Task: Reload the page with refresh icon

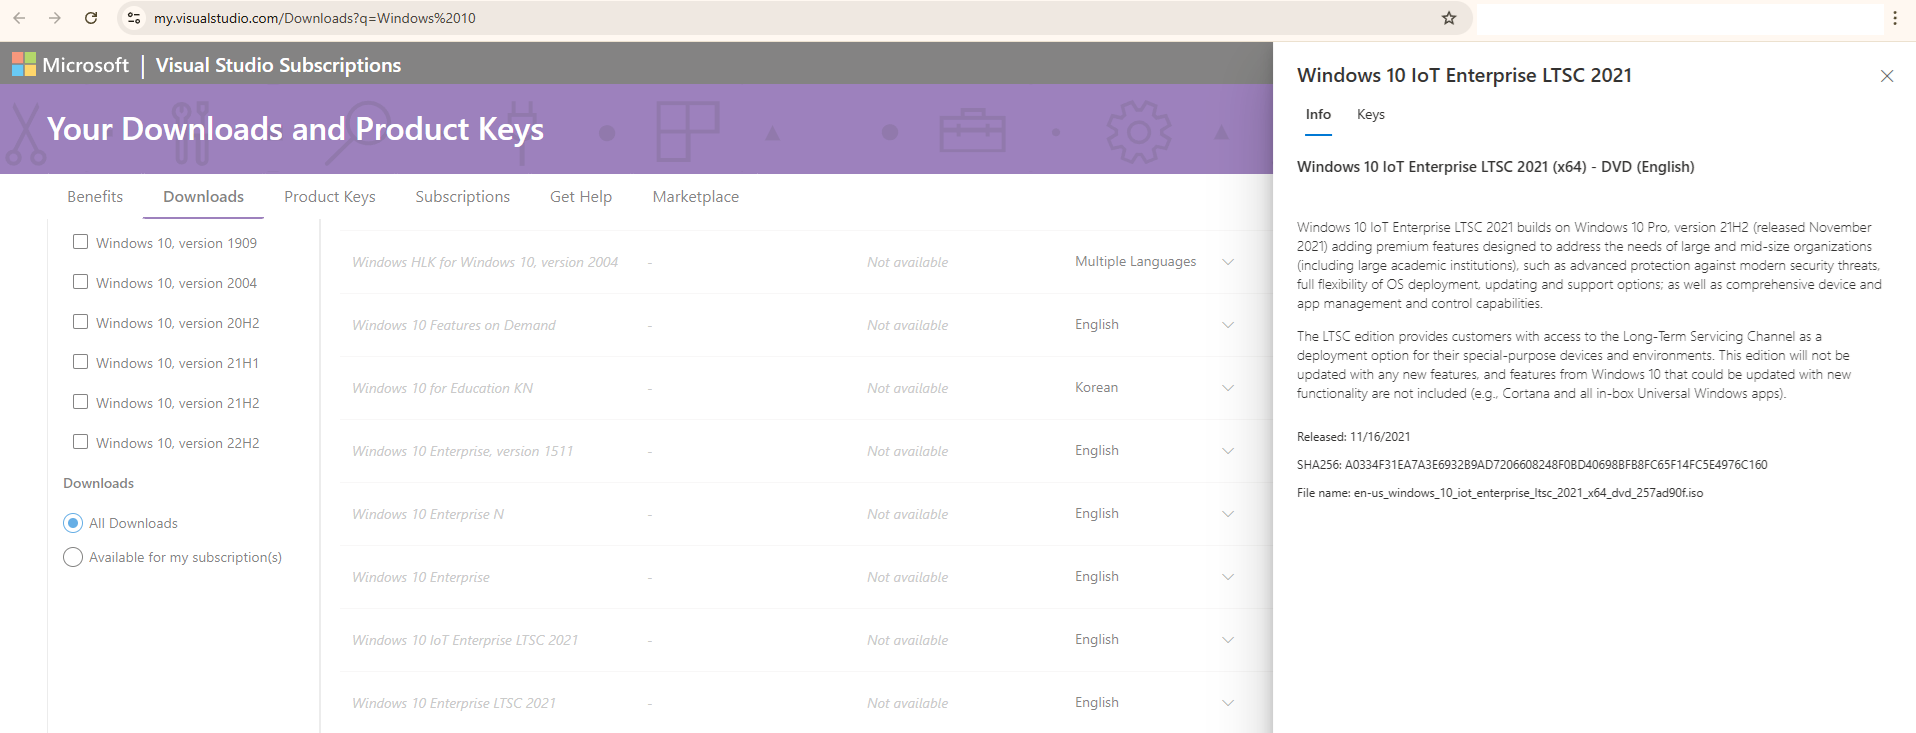Action: tap(91, 18)
